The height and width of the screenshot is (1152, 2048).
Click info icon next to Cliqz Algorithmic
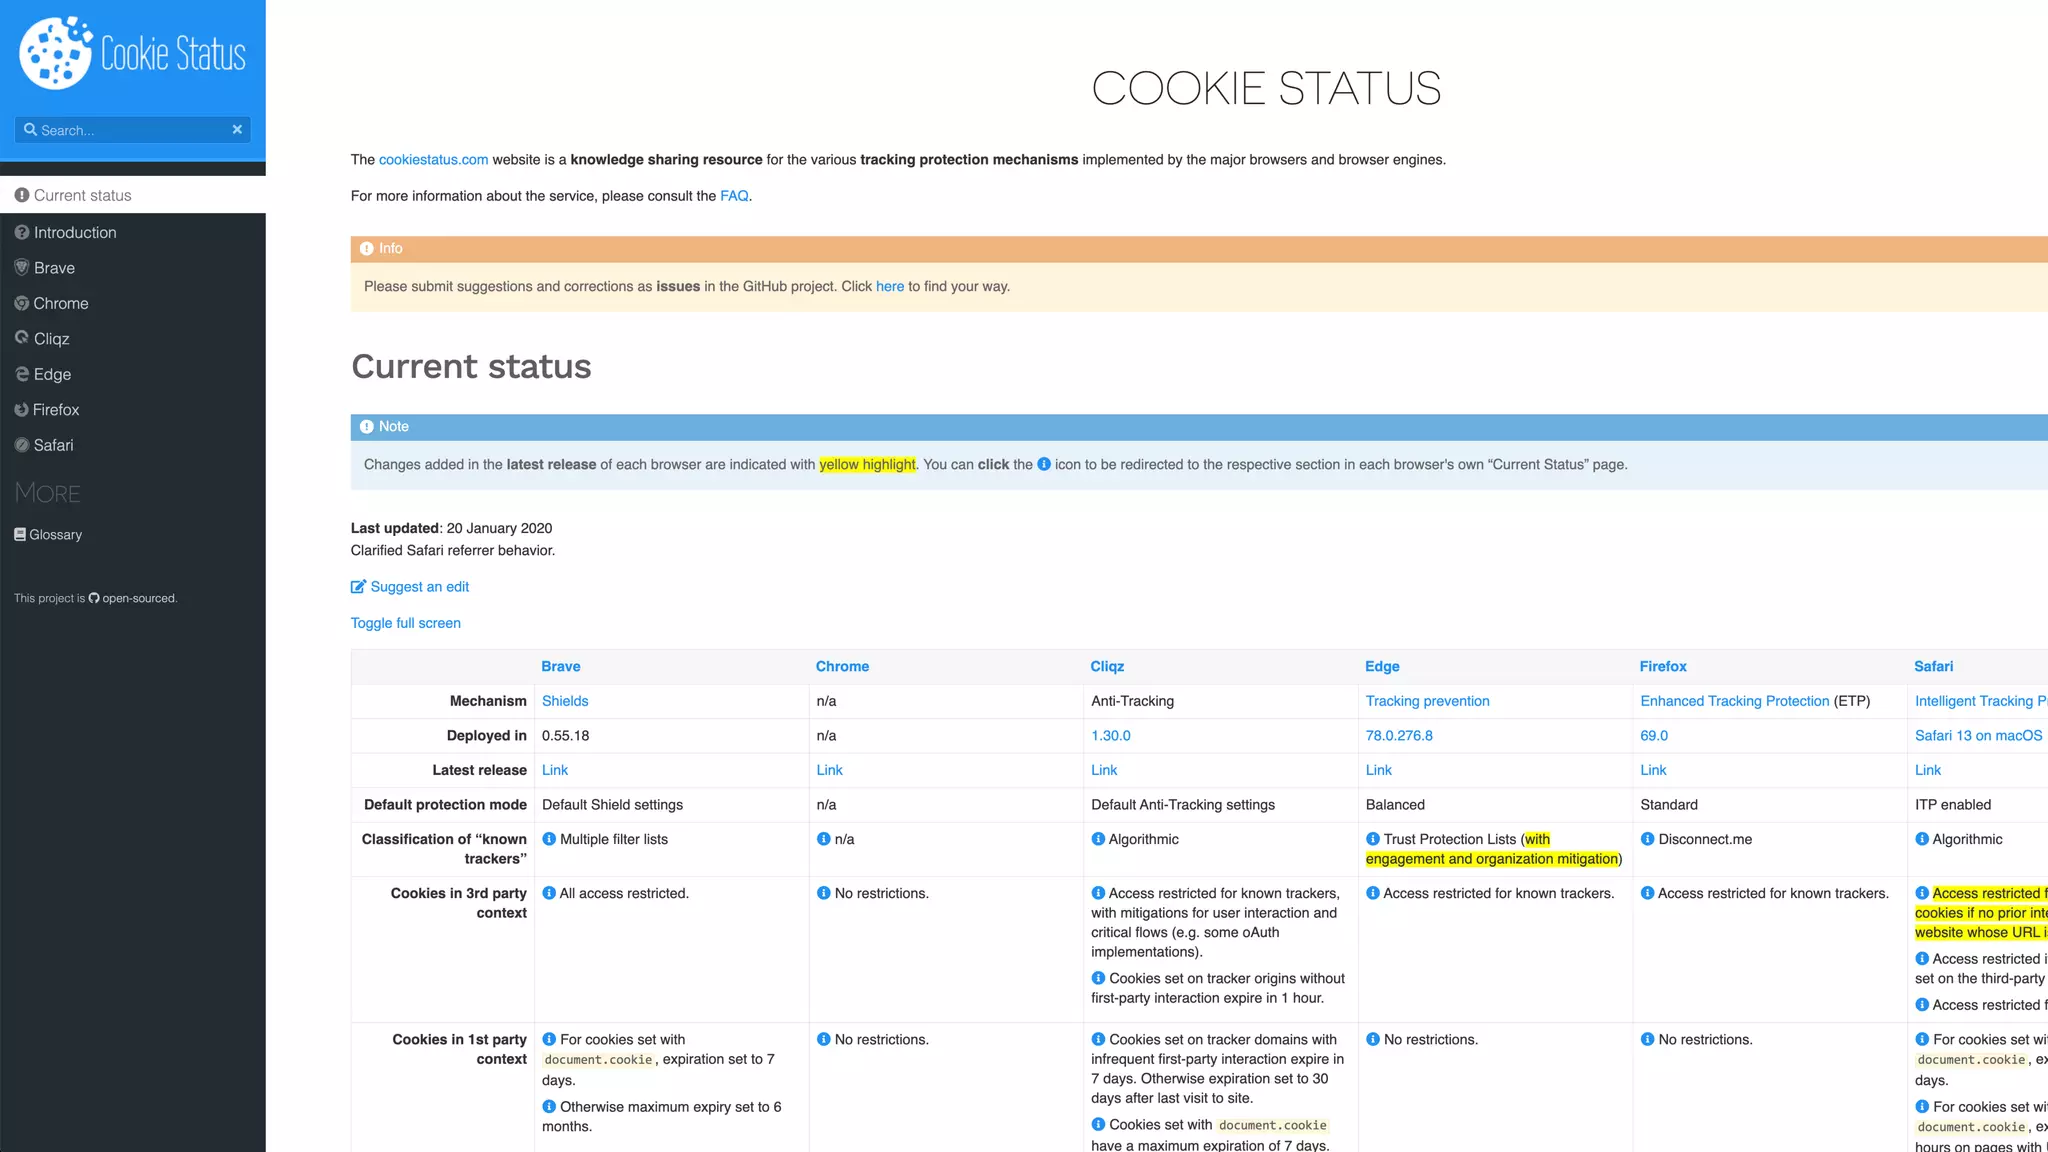click(1098, 839)
